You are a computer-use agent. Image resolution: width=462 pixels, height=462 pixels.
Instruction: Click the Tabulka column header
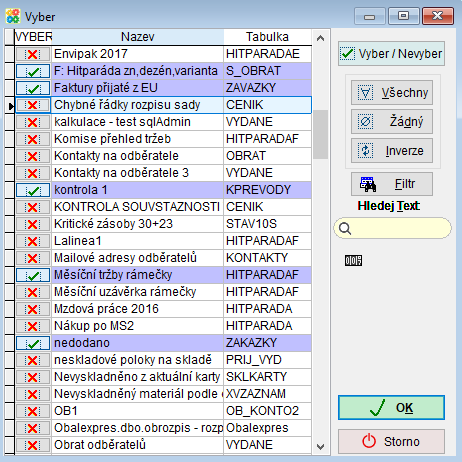click(267, 37)
